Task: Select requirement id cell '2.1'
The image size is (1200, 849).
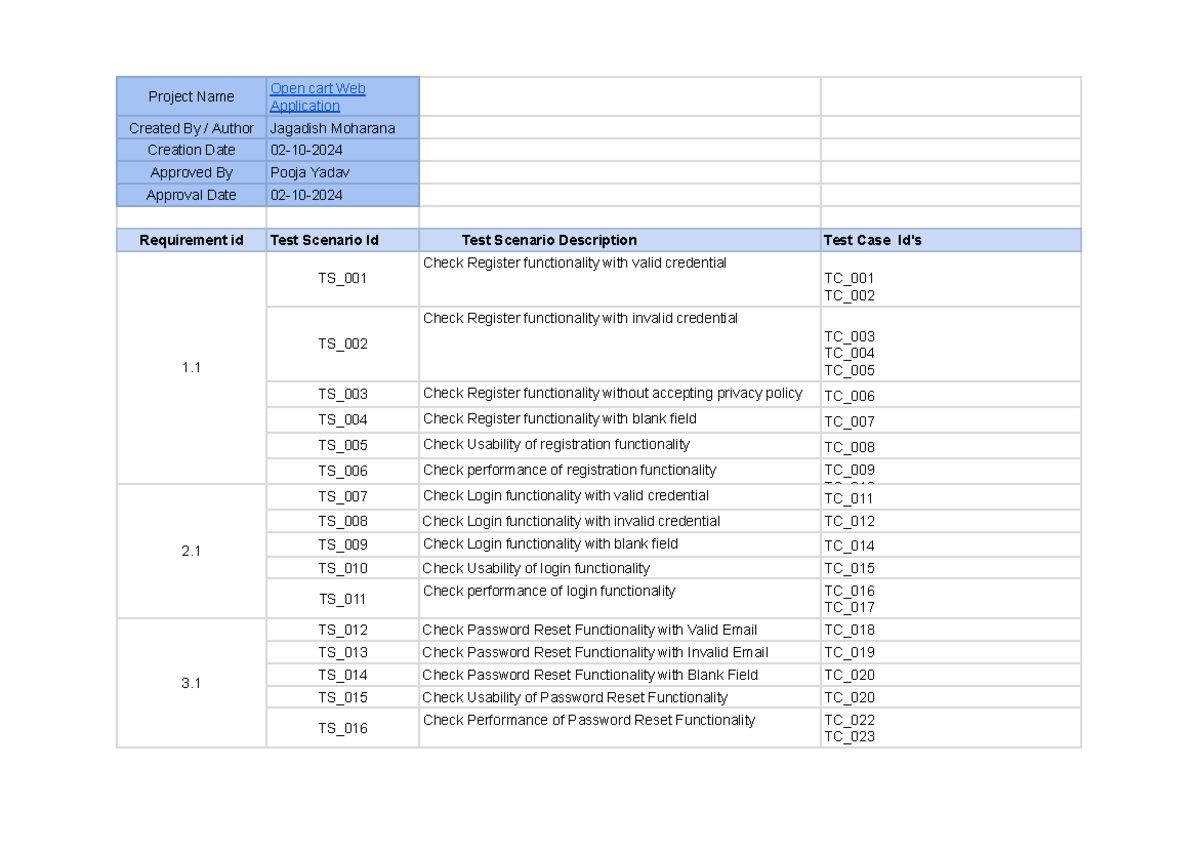Action: tap(191, 551)
